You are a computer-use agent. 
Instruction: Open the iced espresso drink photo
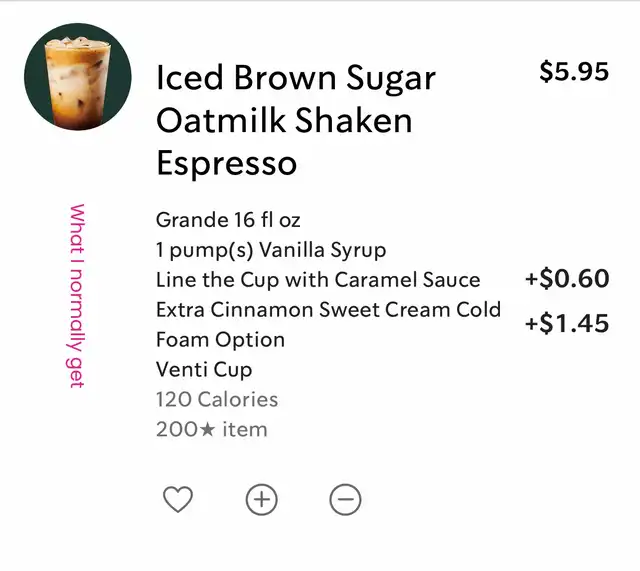coord(77,77)
